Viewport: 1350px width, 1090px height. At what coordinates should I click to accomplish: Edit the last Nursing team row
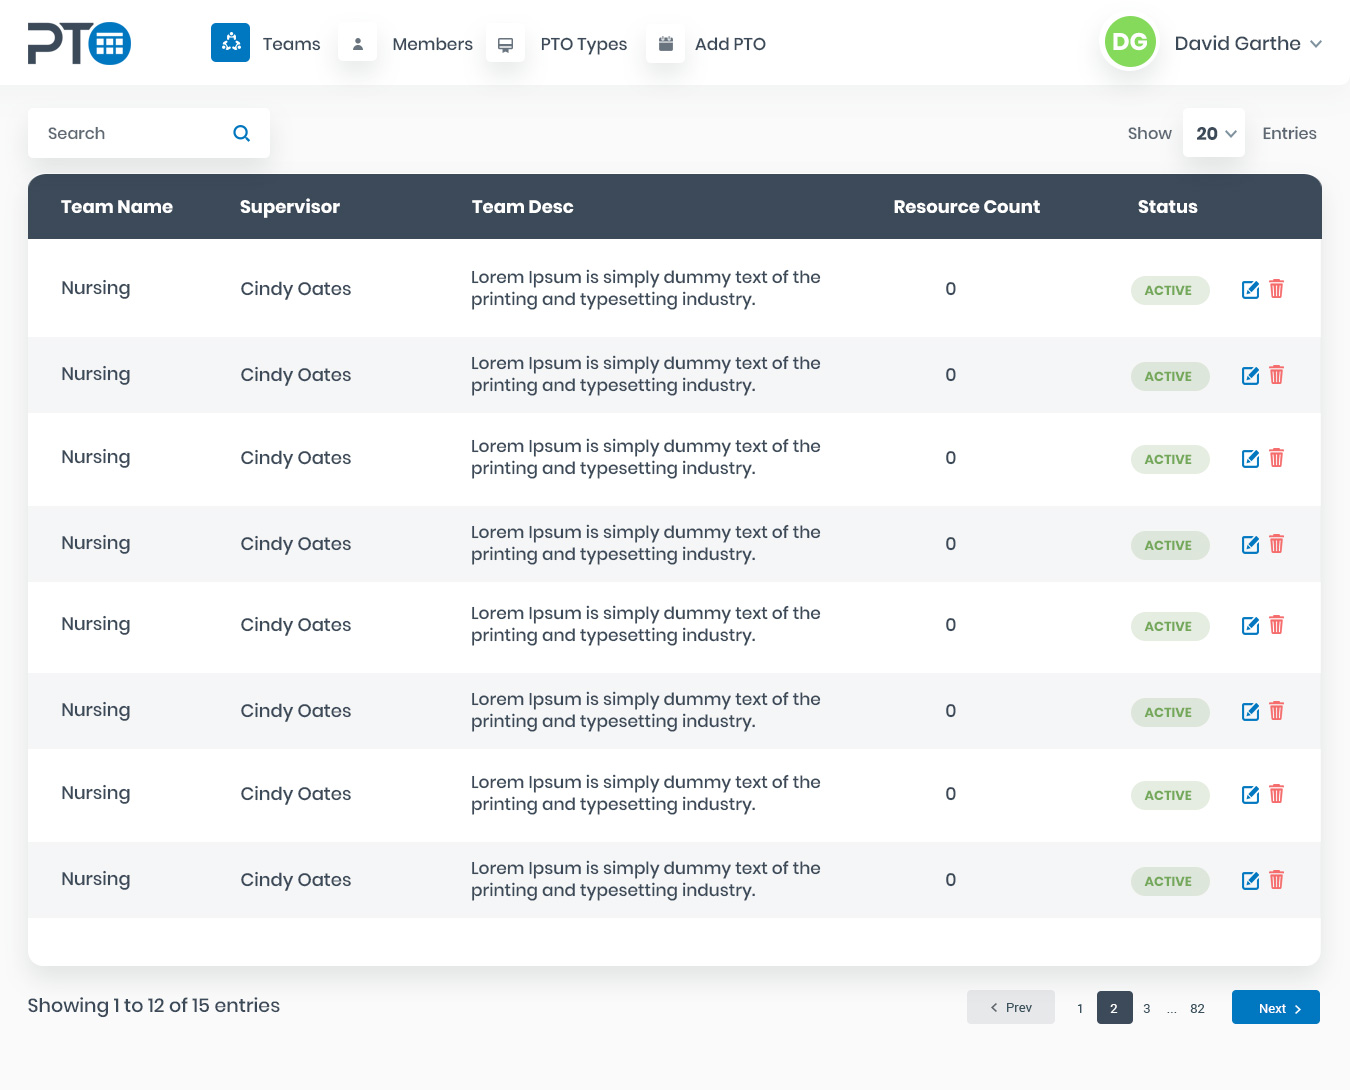[x=1250, y=880]
